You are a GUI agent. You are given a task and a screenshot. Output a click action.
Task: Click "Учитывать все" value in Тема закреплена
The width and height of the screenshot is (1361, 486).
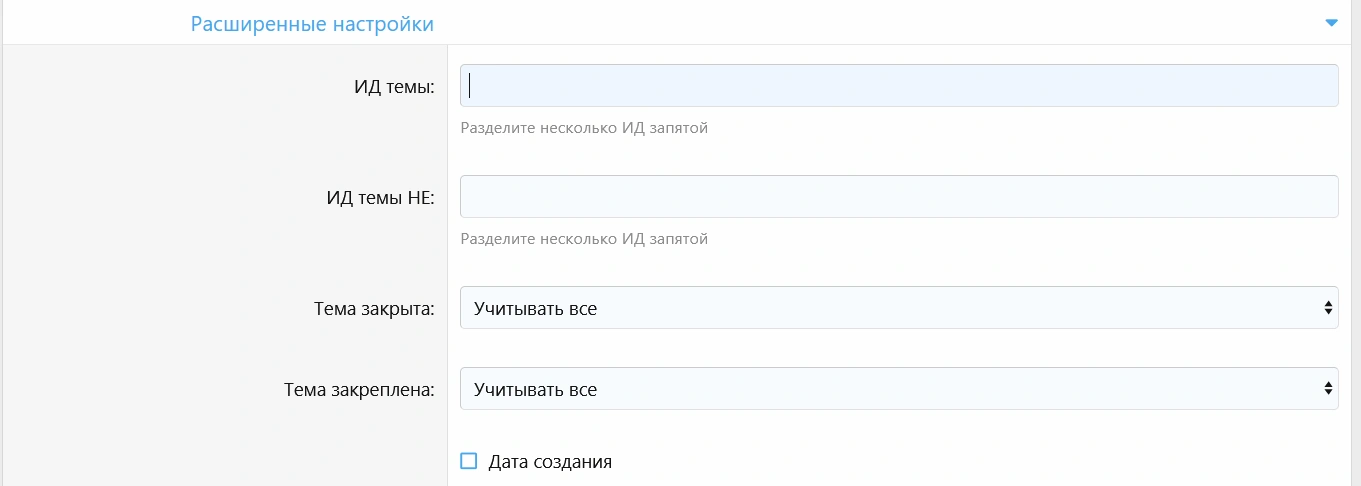[x=535, y=390]
